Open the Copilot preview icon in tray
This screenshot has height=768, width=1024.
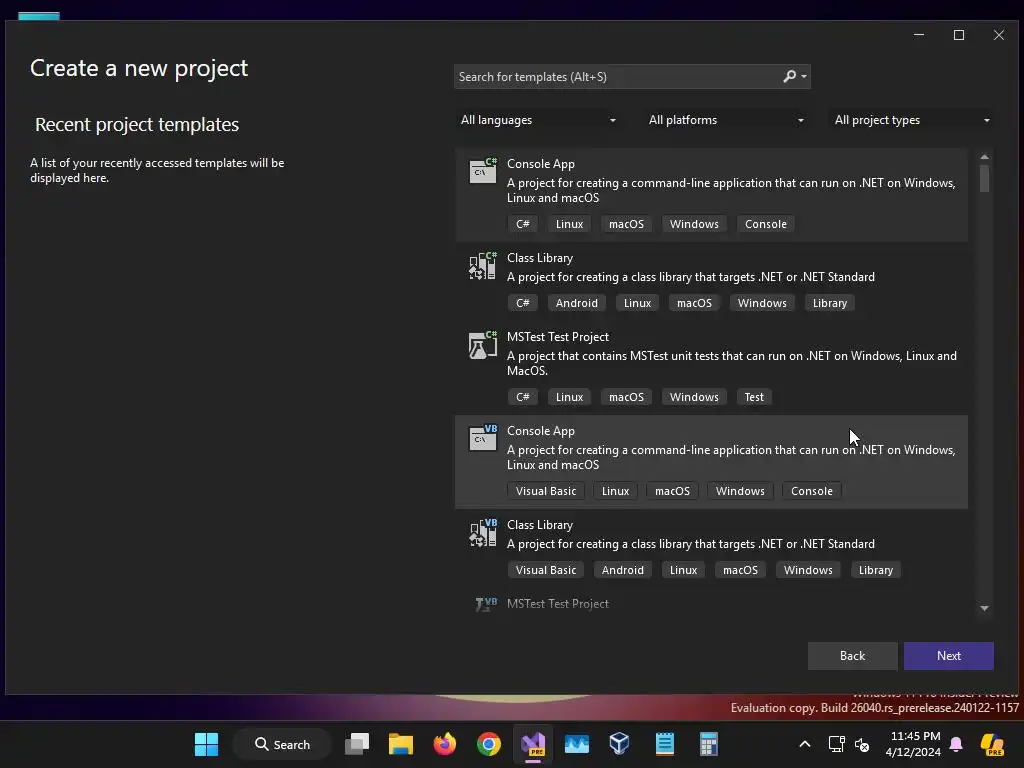click(x=992, y=744)
